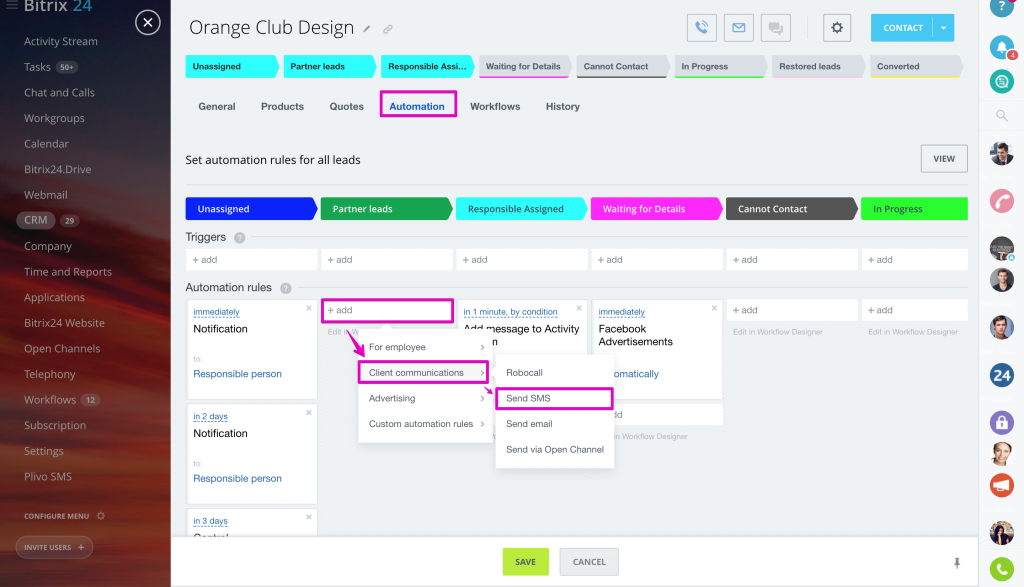1024x587 pixels.
Task: Change the 'in 3 days' rule delay
Action: 210,521
